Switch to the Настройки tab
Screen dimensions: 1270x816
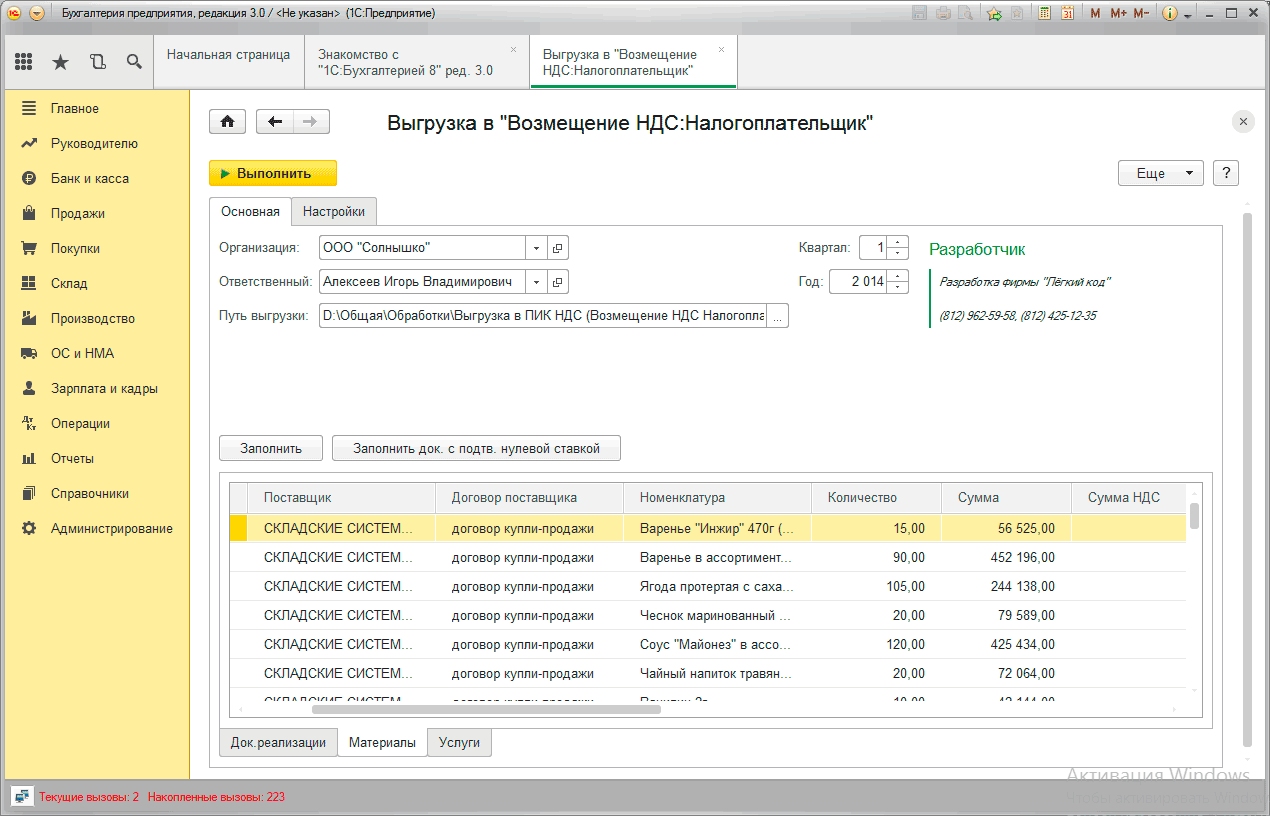point(334,212)
